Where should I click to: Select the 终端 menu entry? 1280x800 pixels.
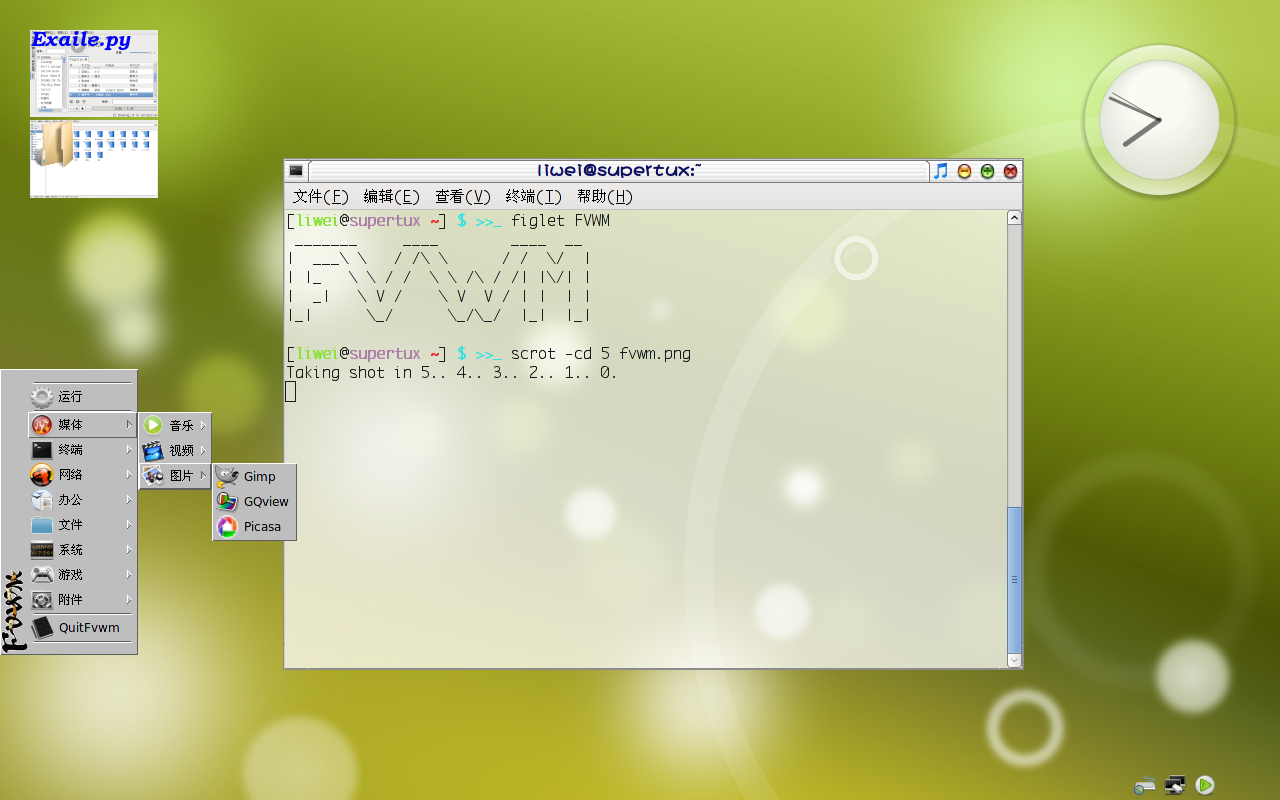83,450
